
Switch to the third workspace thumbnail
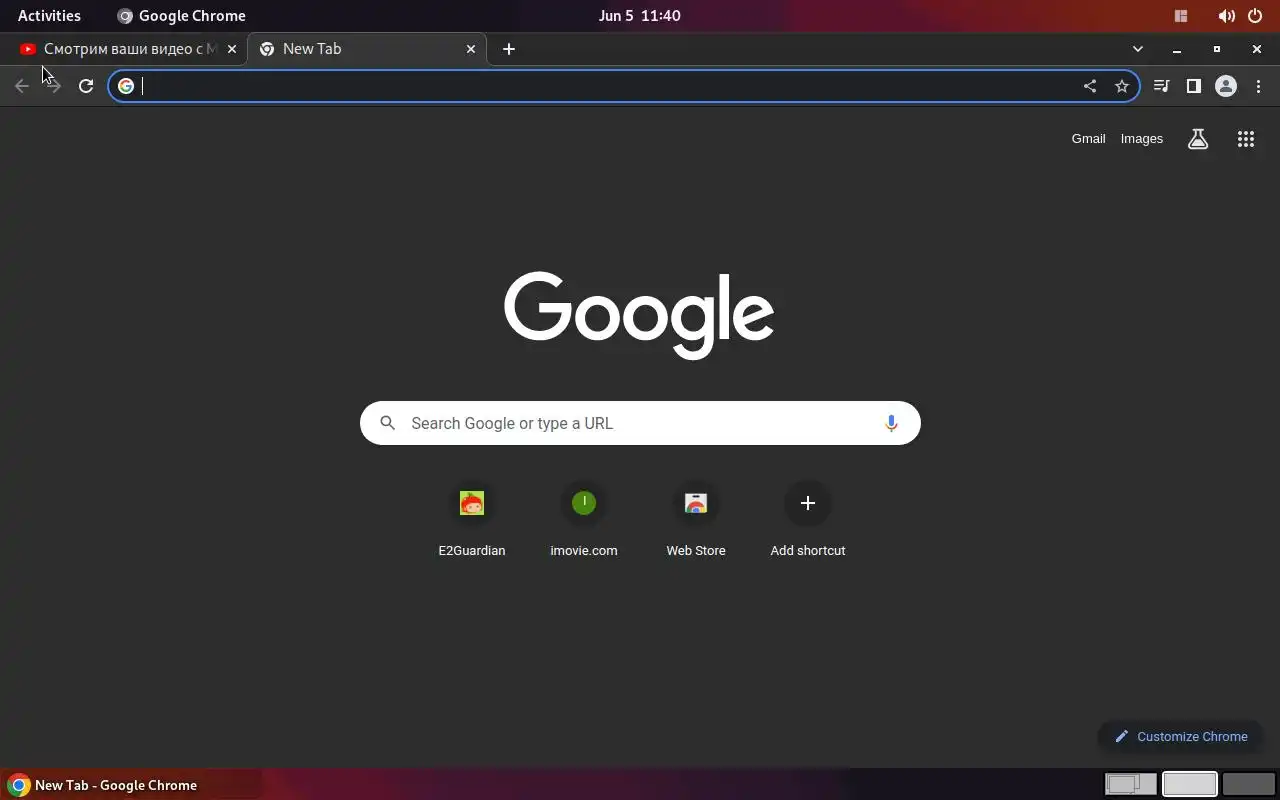click(1248, 784)
